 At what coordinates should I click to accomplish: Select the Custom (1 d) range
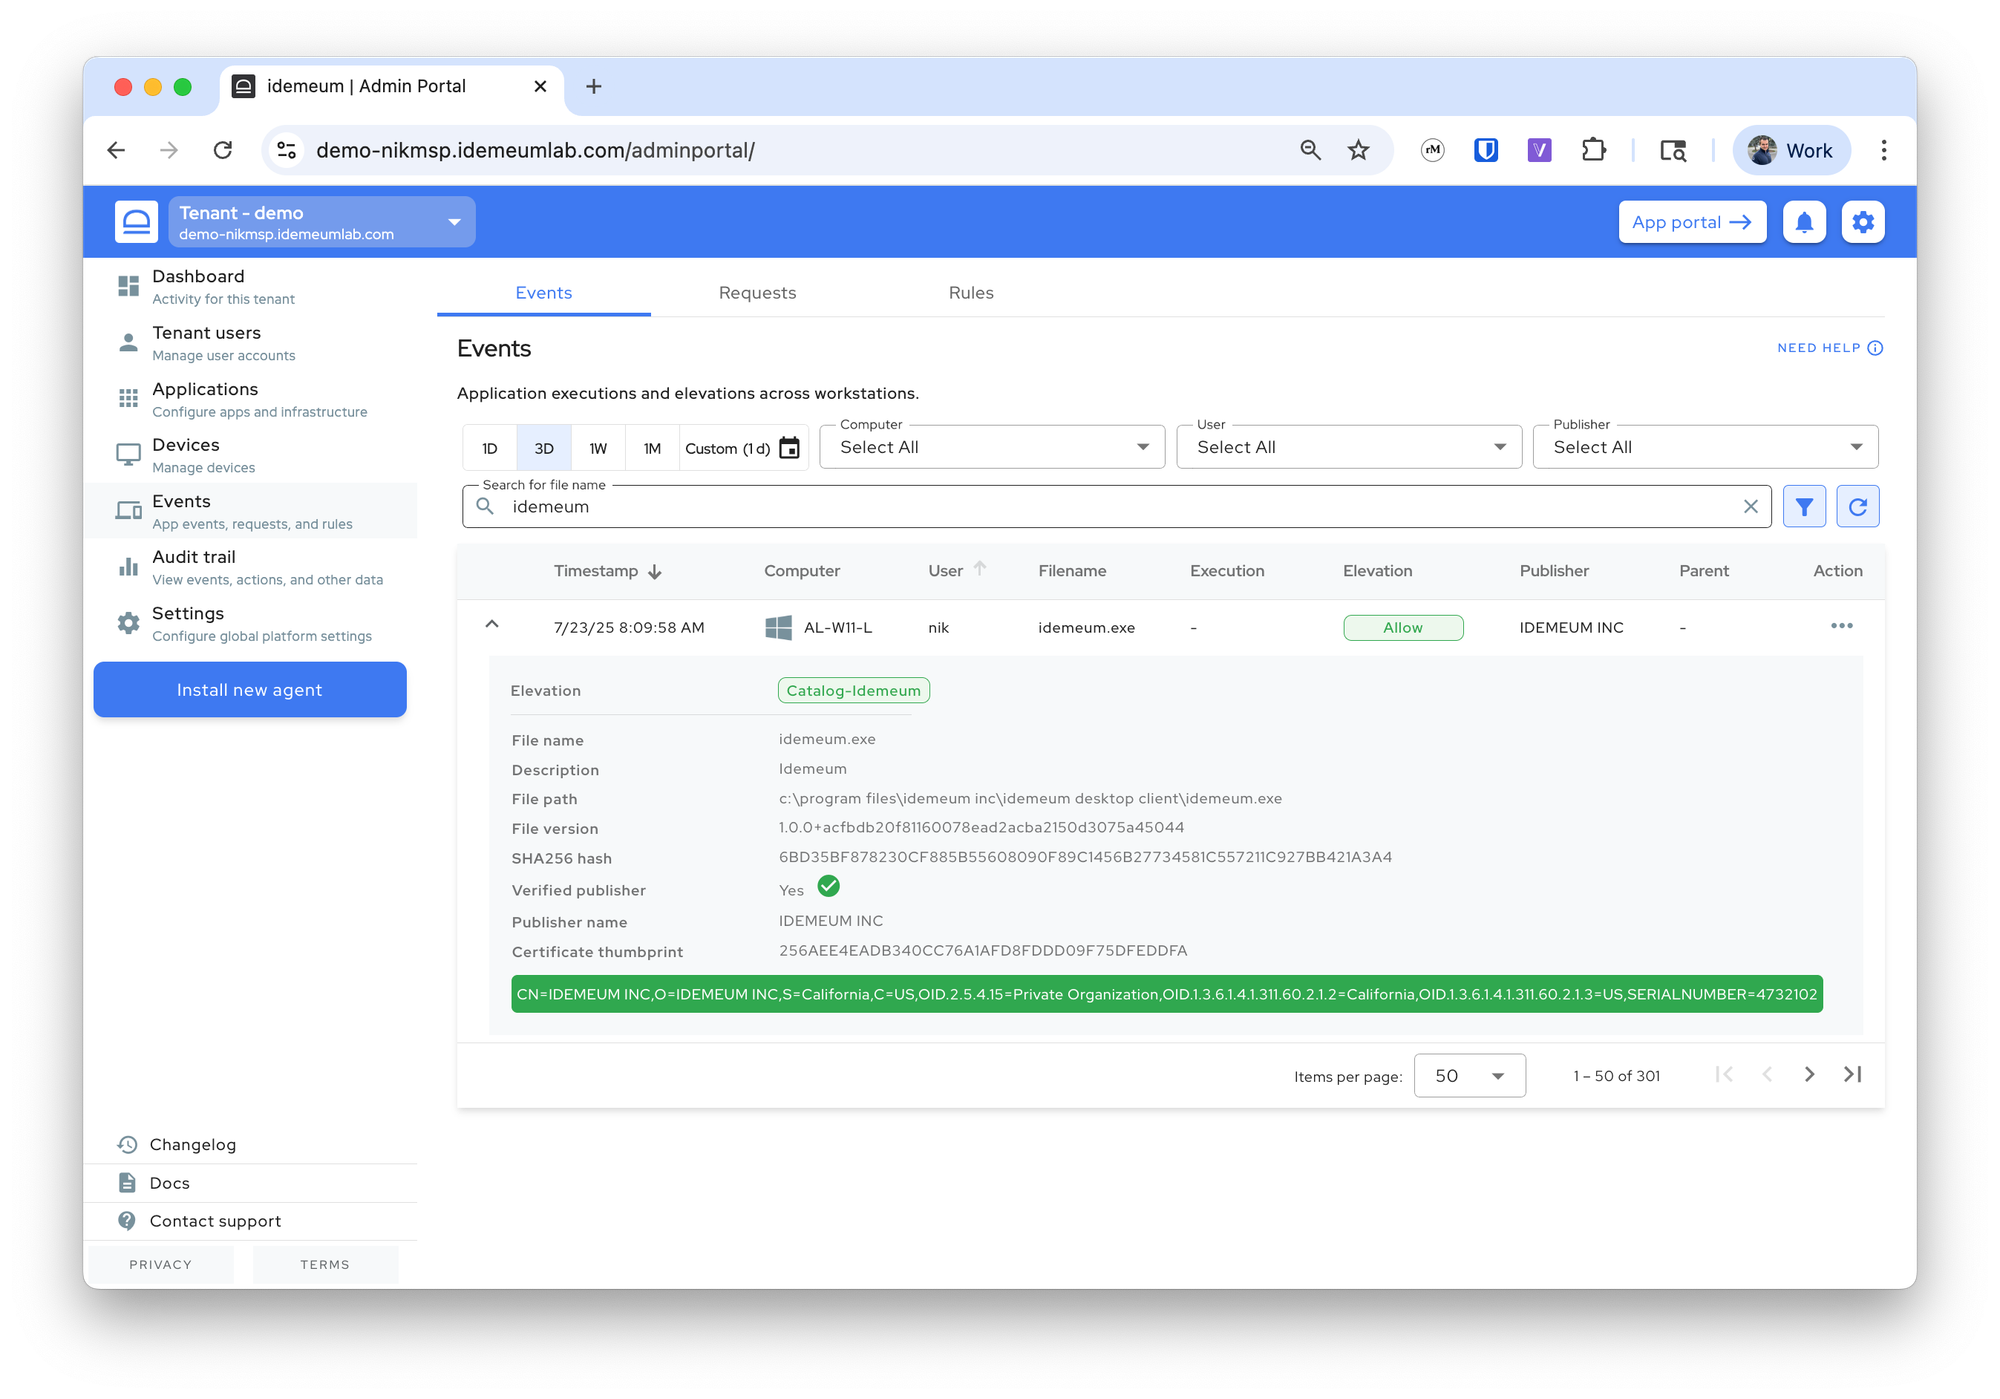pyautogui.click(x=742, y=448)
